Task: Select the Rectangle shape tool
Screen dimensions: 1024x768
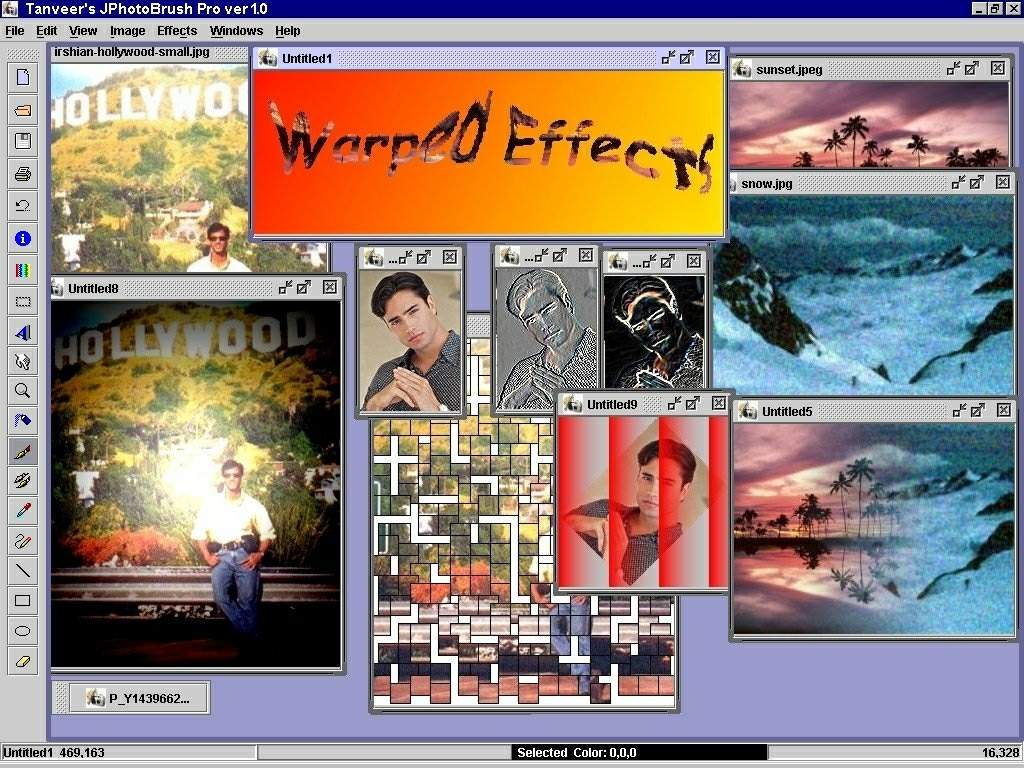Action: [23, 601]
